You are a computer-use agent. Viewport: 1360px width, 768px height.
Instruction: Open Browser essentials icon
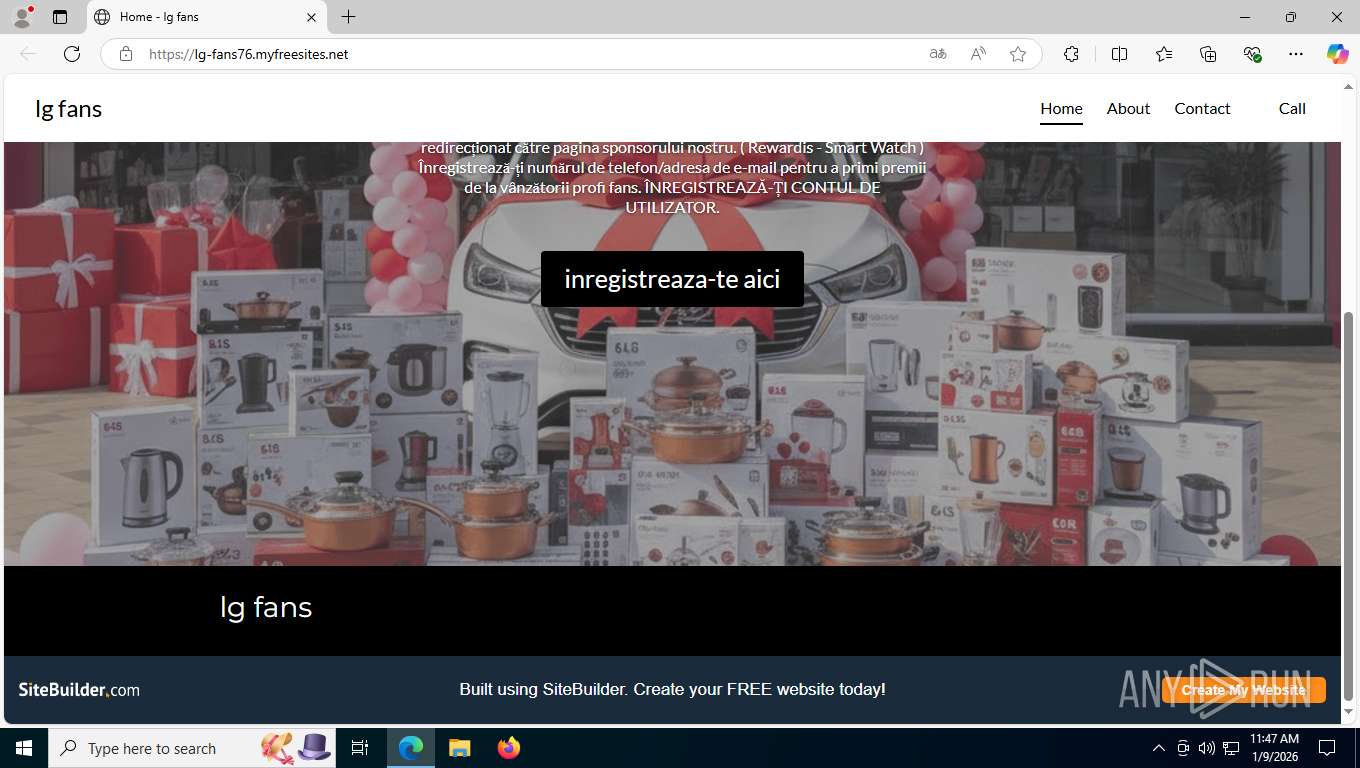(1252, 54)
